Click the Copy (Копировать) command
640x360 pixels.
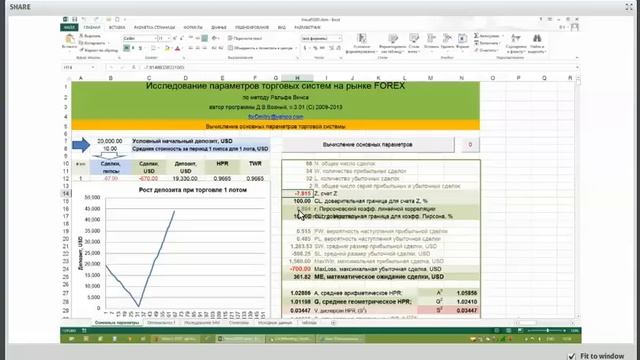point(92,43)
